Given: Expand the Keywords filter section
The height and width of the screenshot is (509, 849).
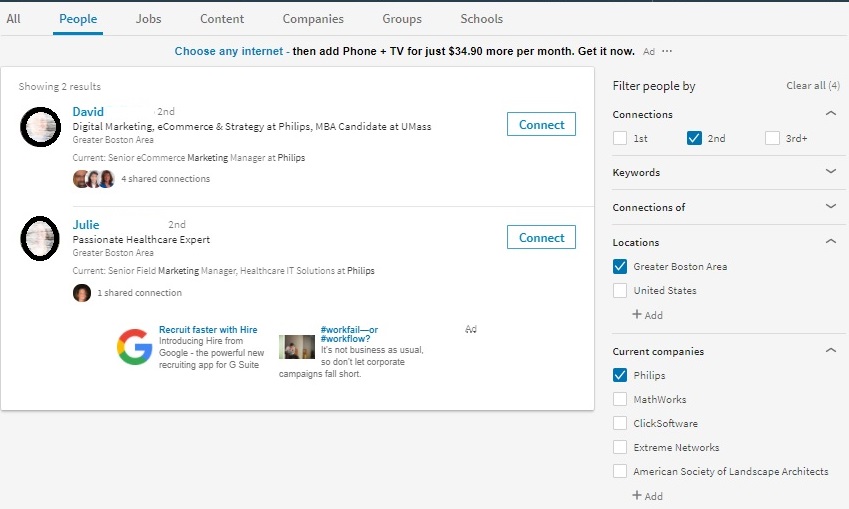Looking at the screenshot, I should point(831,171).
